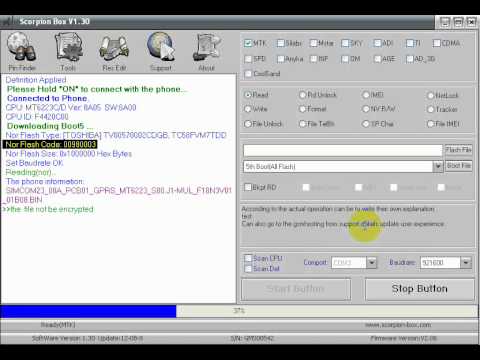
Task: Tick the Bkpt RD checkbox
Action: pos(248,187)
